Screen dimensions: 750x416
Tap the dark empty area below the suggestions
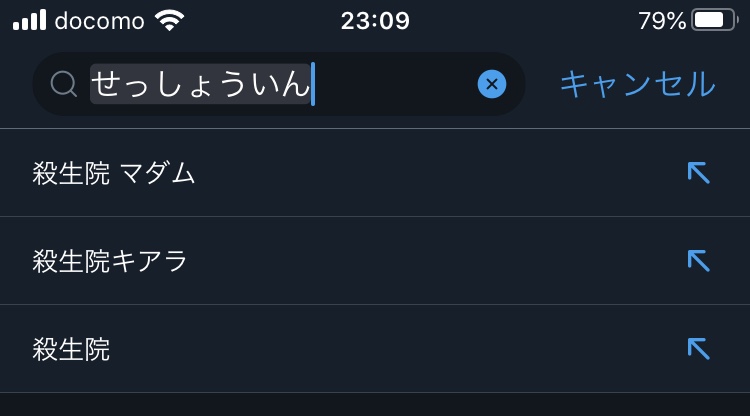pyautogui.click(x=375, y=405)
